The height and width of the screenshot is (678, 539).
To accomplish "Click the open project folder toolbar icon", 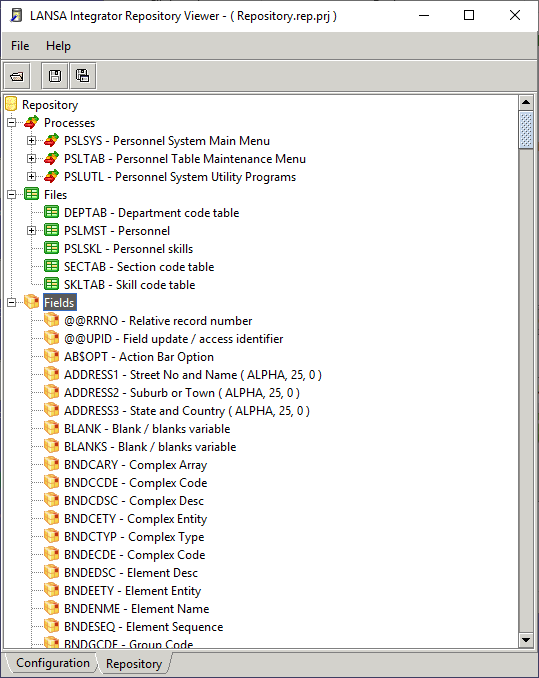I will point(17,77).
